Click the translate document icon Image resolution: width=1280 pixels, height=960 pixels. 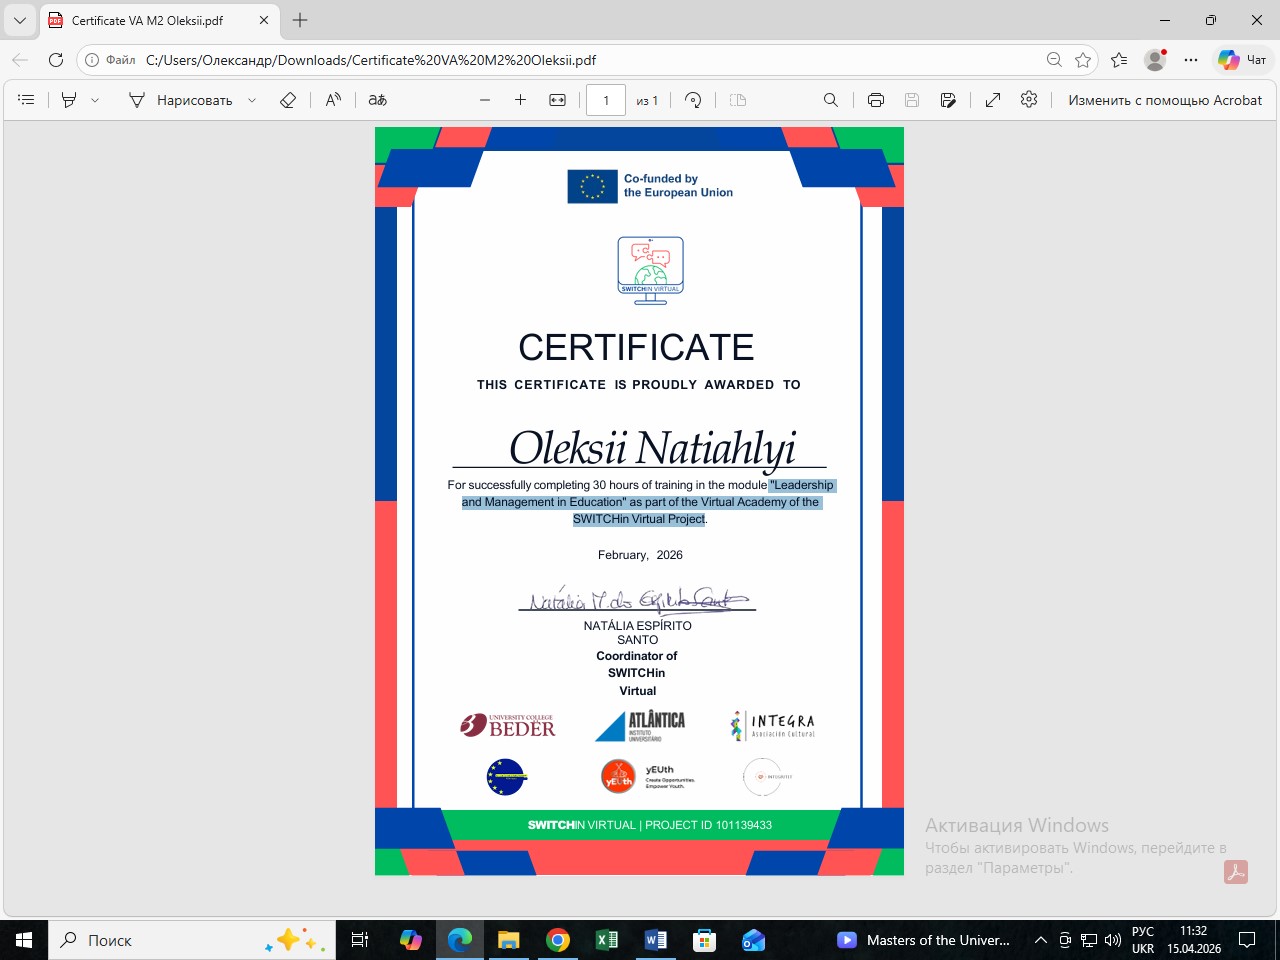click(377, 100)
